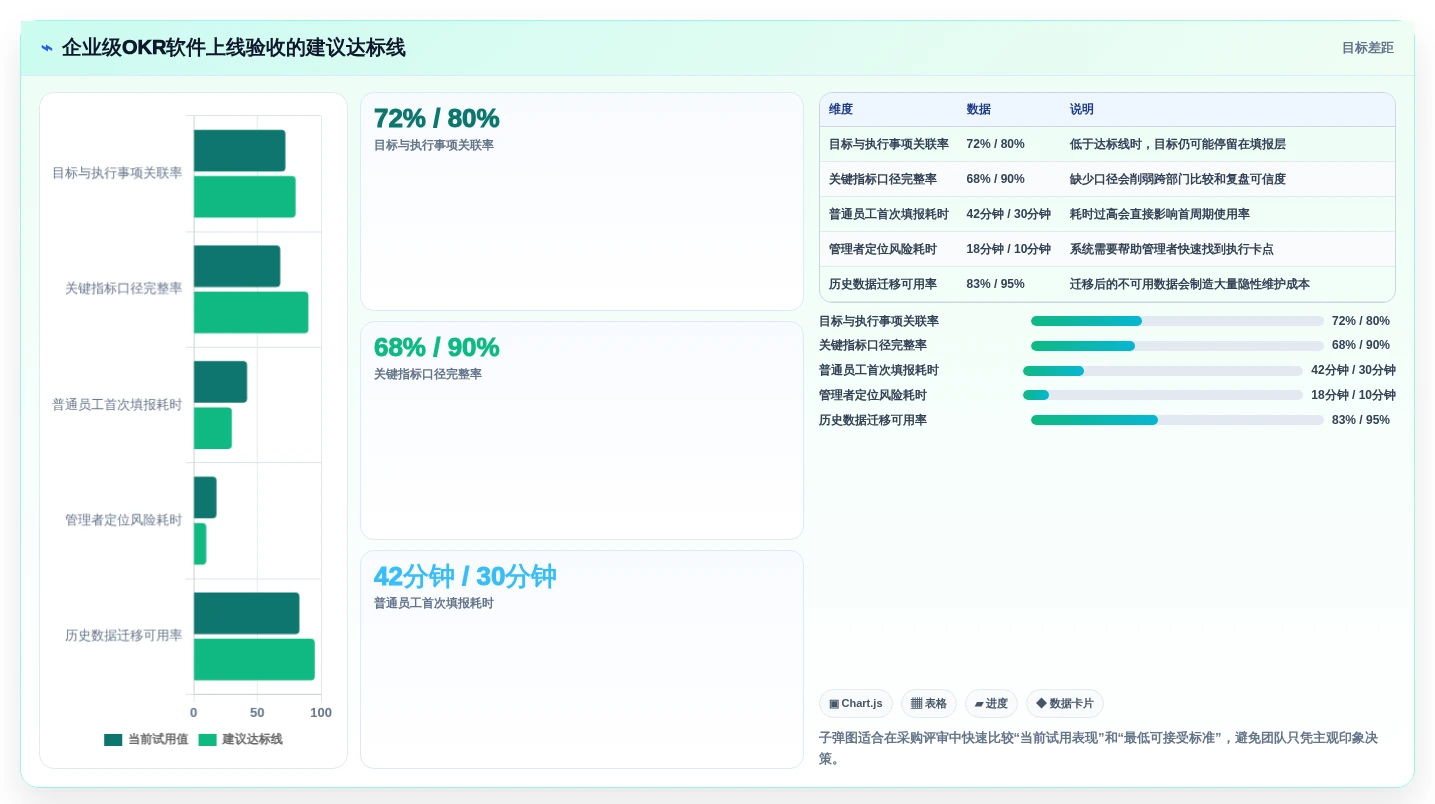
Task: Click the 目标差距 label in the header
Action: point(1367,48)
